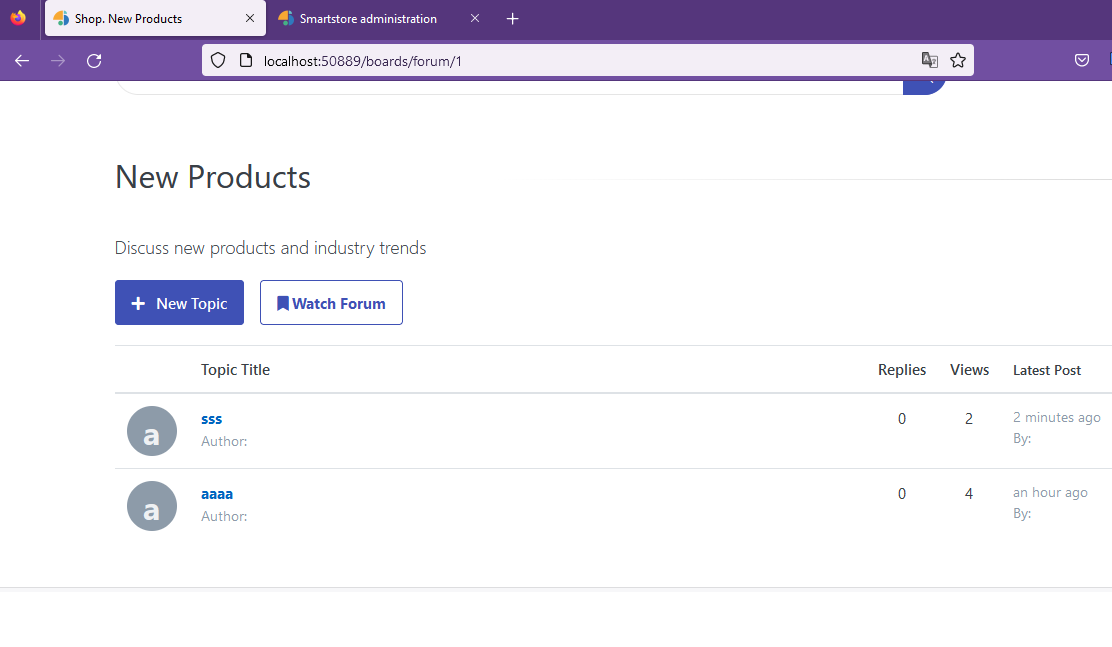The height and width of the screenshot is (647, 1112).
Task: Open the topic titled aaaa
Action: click(216, 493)
